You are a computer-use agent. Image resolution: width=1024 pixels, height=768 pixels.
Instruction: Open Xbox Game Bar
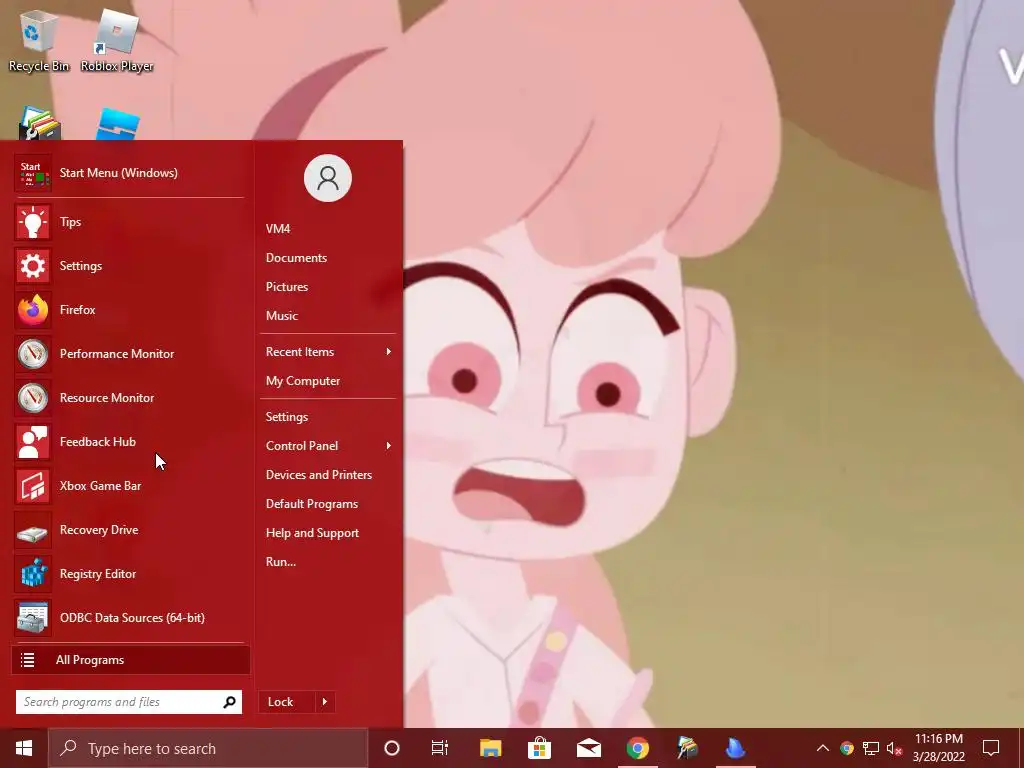(129, 486)
